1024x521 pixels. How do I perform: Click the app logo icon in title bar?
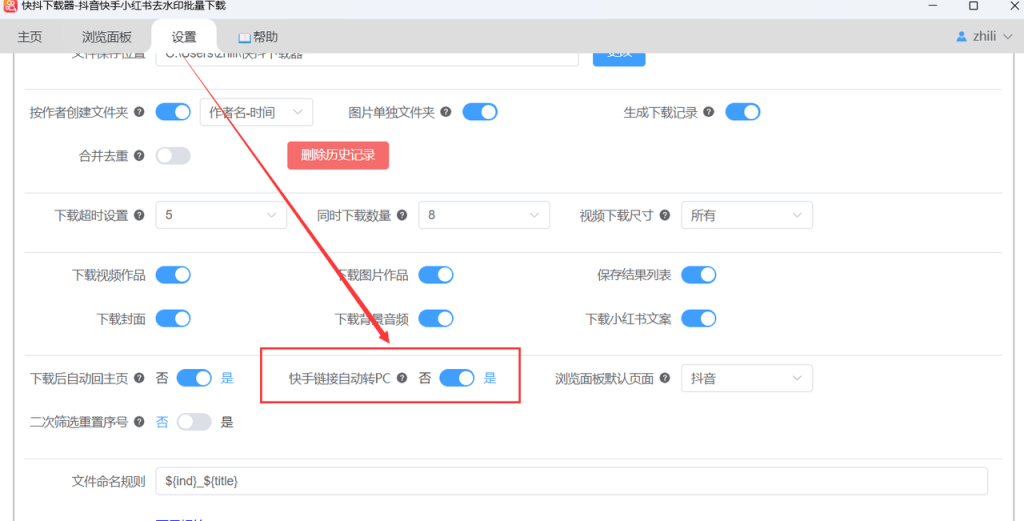[x=10, y=6]
